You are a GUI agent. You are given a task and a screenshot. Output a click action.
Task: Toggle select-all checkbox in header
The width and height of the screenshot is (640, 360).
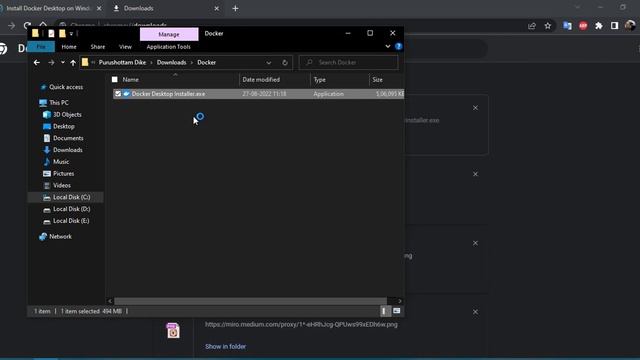(115, 80)
